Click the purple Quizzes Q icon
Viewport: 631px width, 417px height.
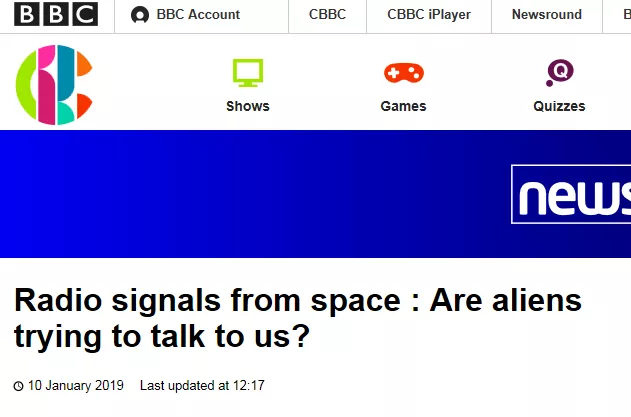(559, 72)
